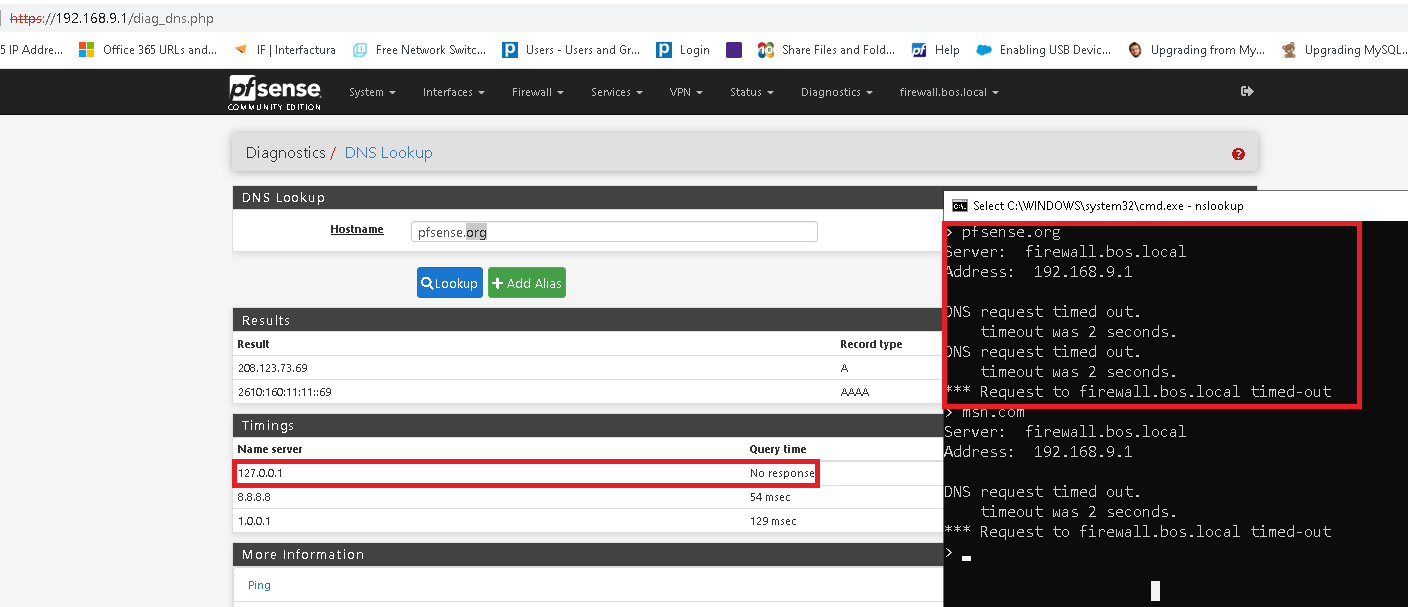Open the Free Network Switch bookmark
This screenshot has height=607, width=1408.
[x=420, y=49]
